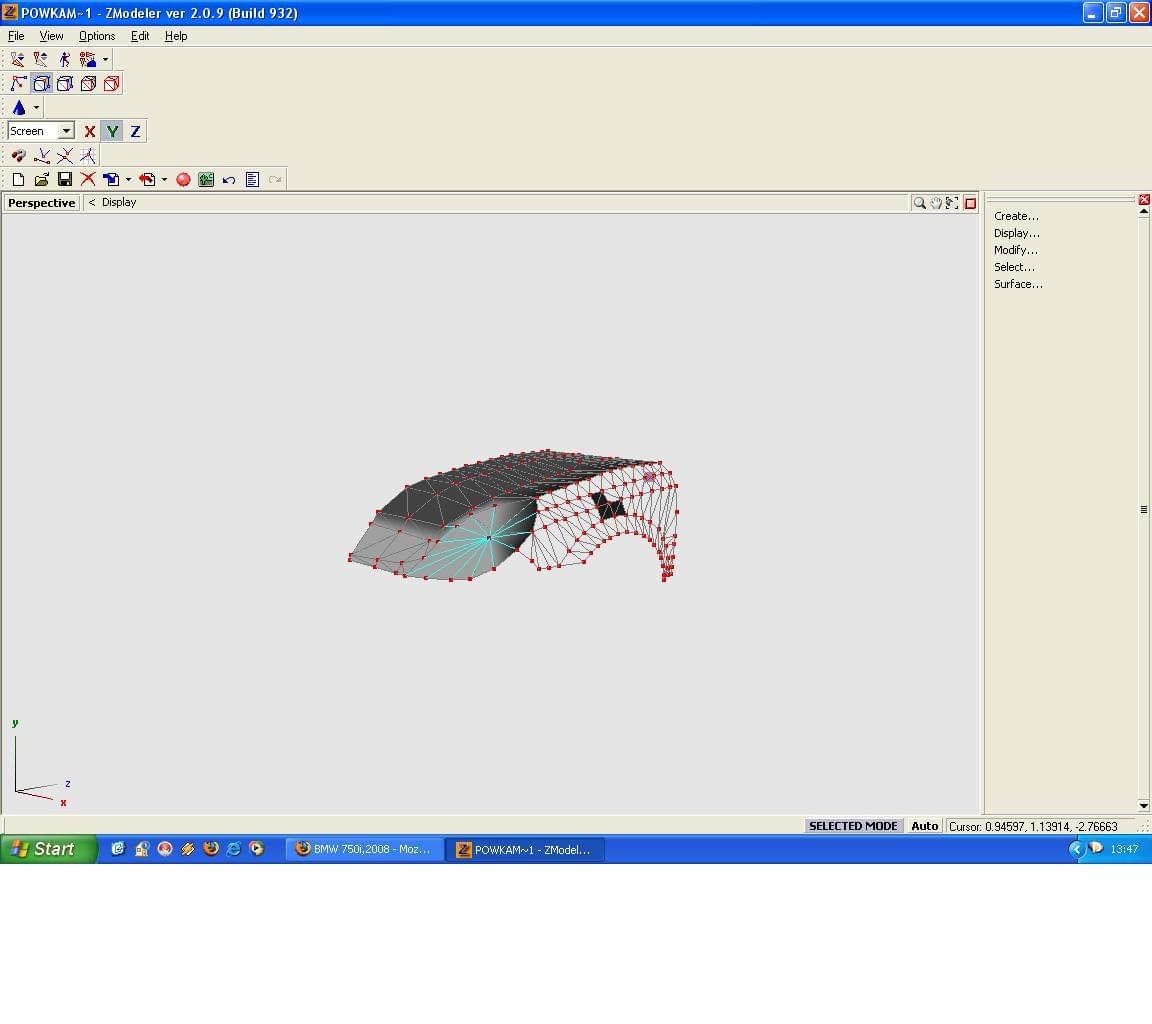Select the vertices editing level icon
Screen dimensions: 1152x1024
(x=18, y=84)
